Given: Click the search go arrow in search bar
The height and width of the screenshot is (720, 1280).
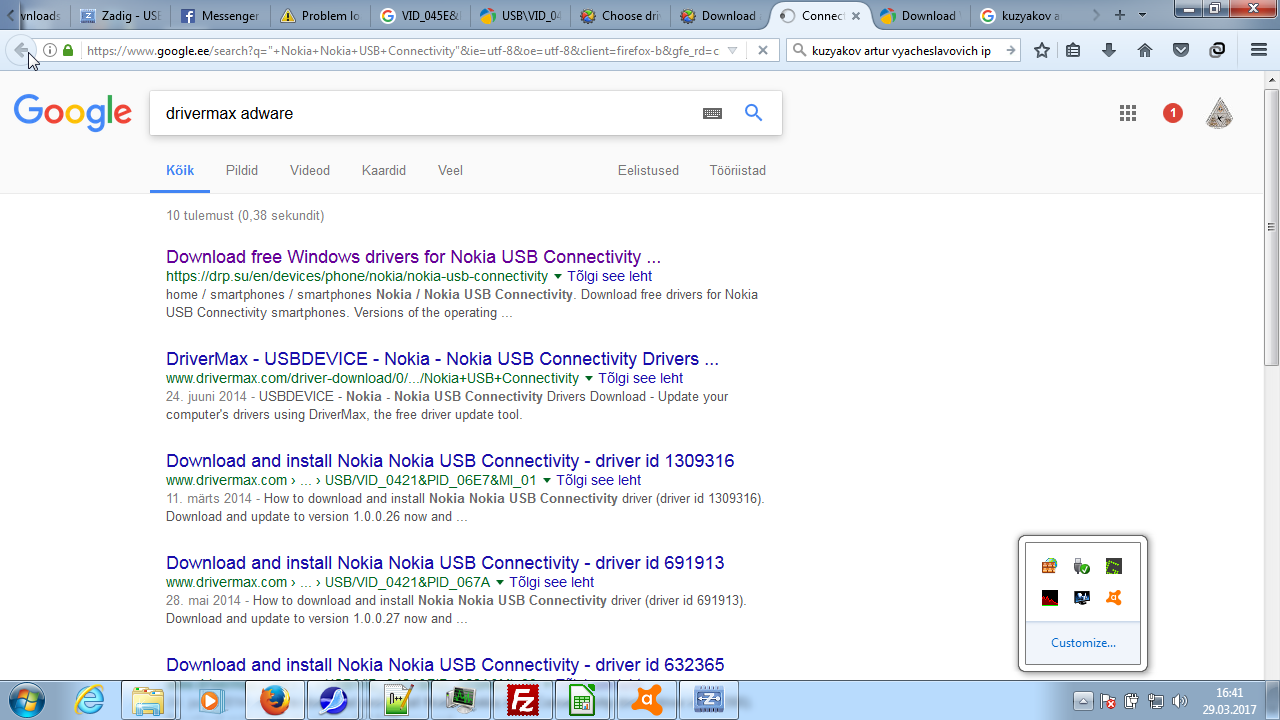Looking at the screenshot, I should pos(1010,50).
